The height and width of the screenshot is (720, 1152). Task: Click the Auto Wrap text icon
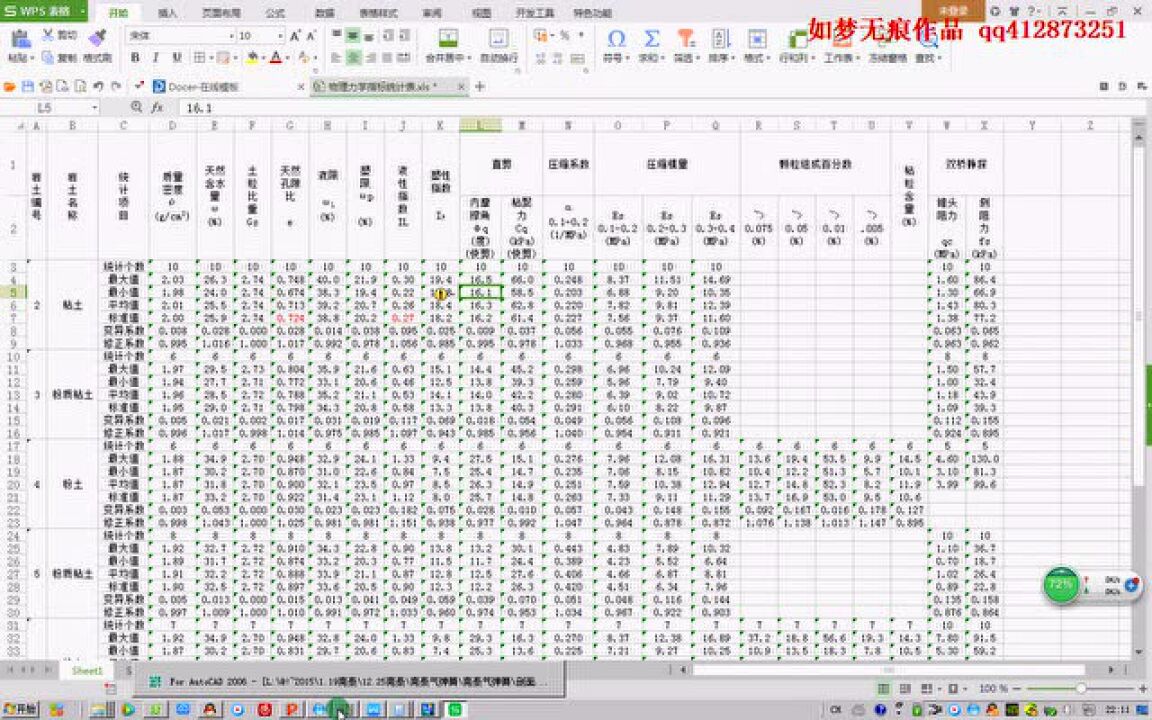click(x=499, y=38)
